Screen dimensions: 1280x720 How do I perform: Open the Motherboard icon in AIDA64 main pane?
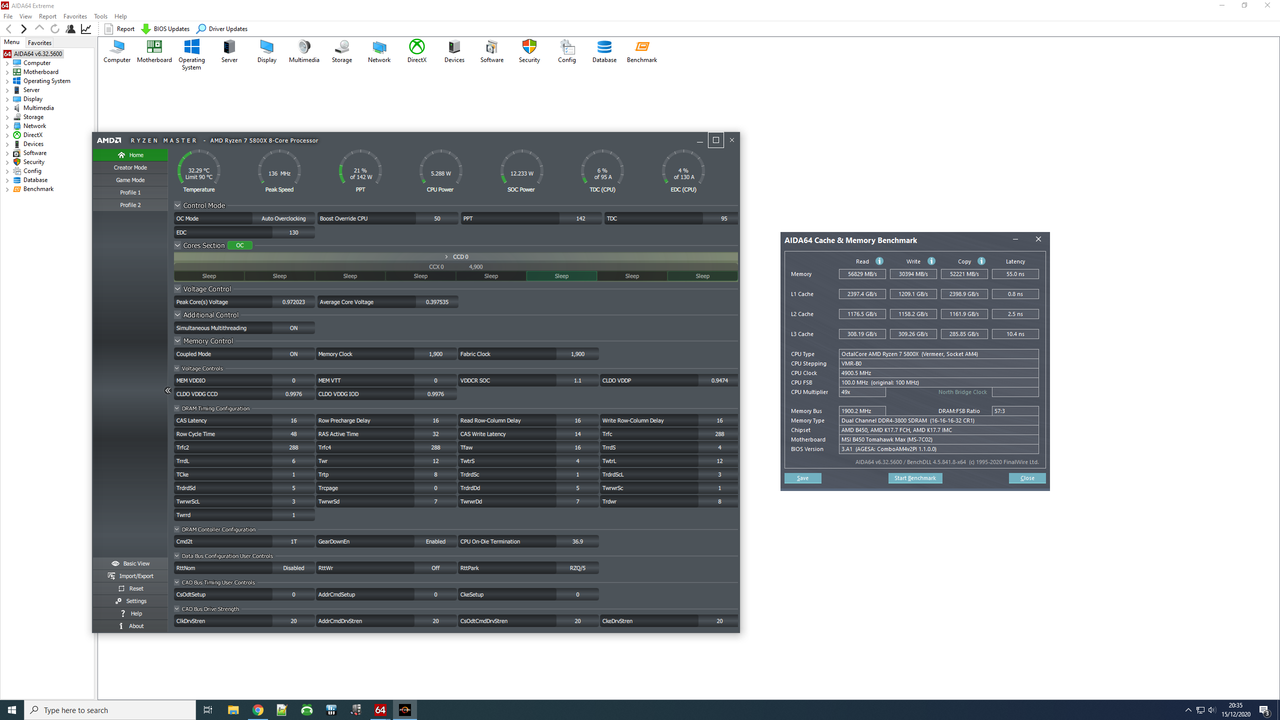pyautogui.click(x=154, y=47)
